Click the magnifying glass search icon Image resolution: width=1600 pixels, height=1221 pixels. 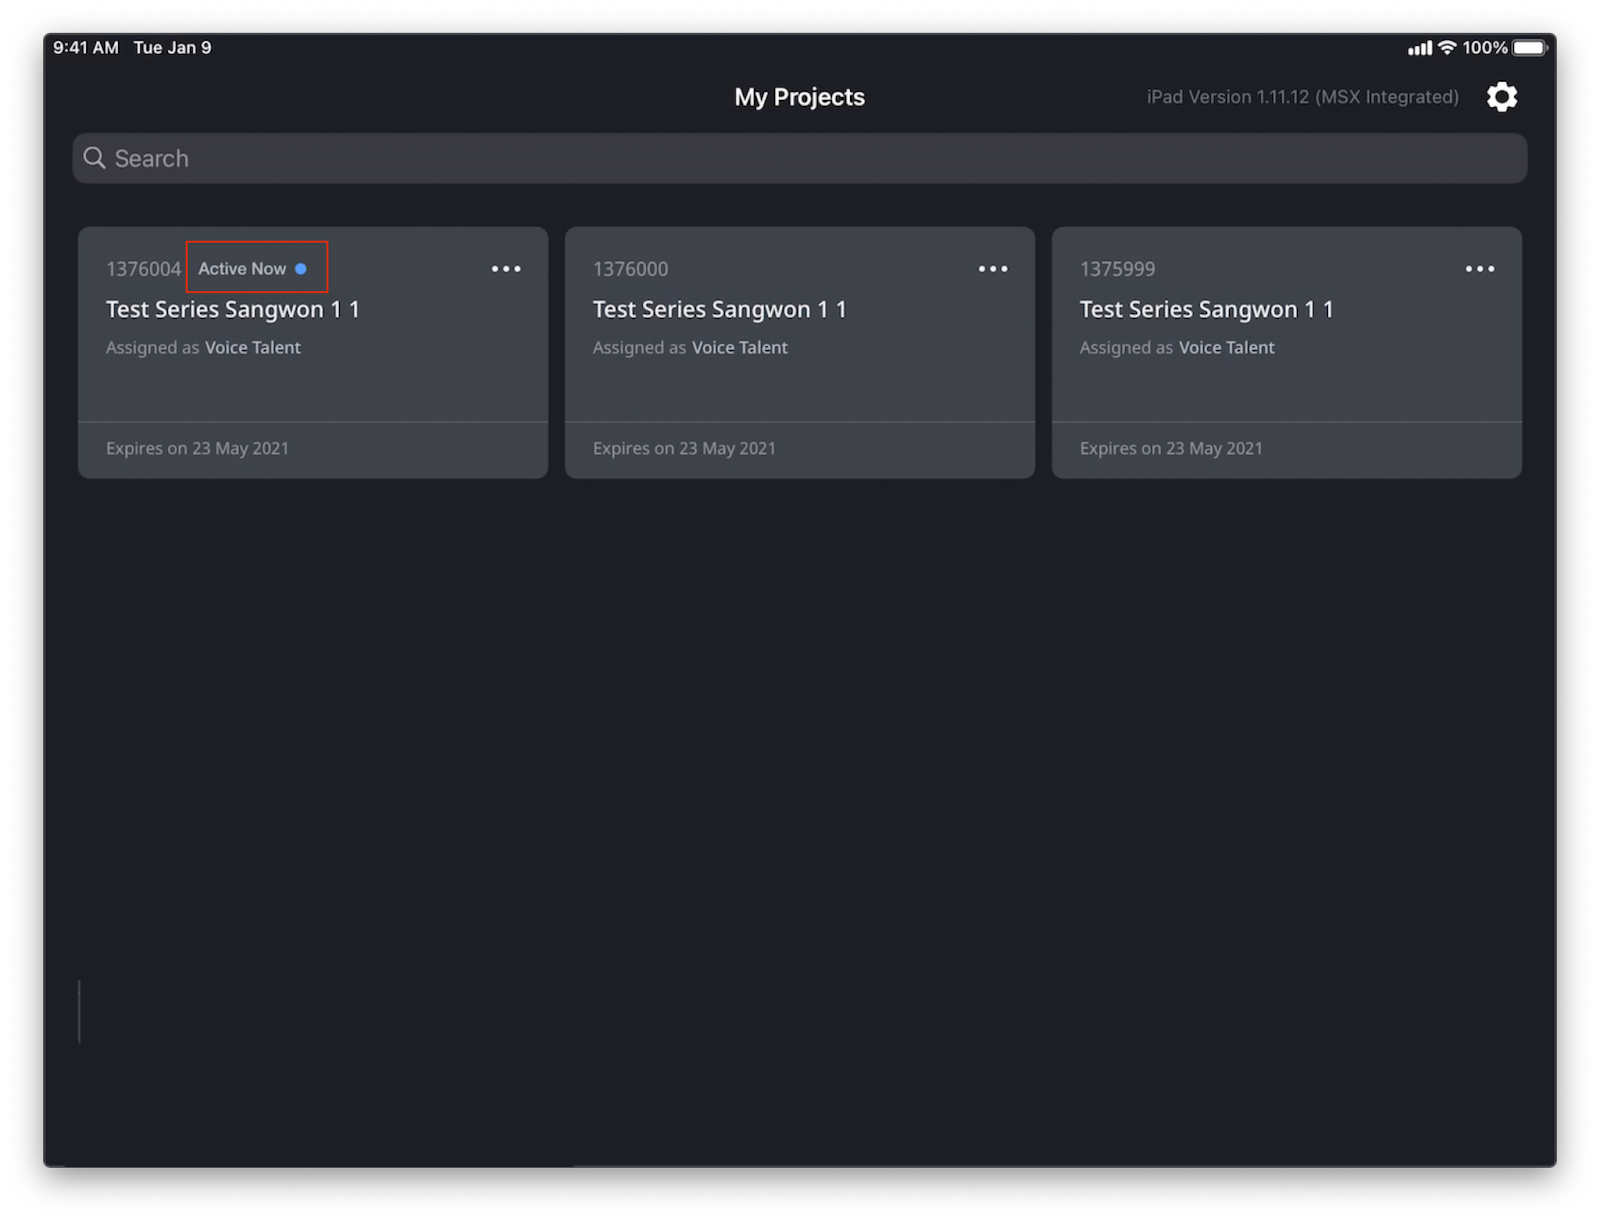tap(94, 158)
